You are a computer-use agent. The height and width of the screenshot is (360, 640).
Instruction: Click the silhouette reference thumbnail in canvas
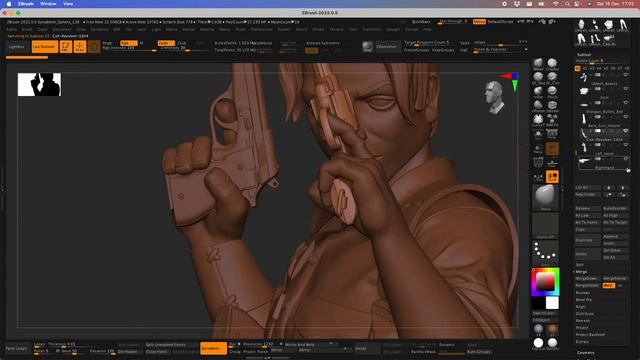[x=39, y=84]
